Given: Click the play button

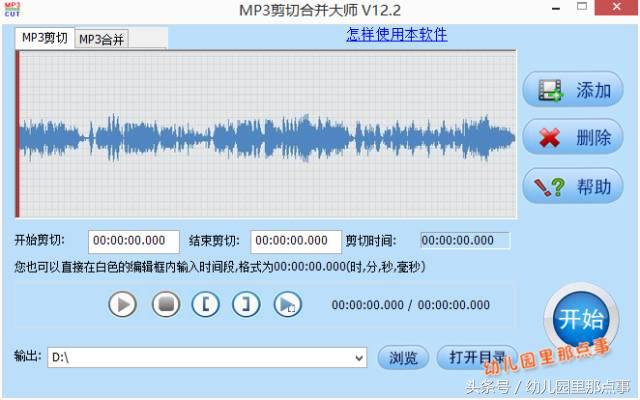Looking at the screenshot, I should (122, 304).
